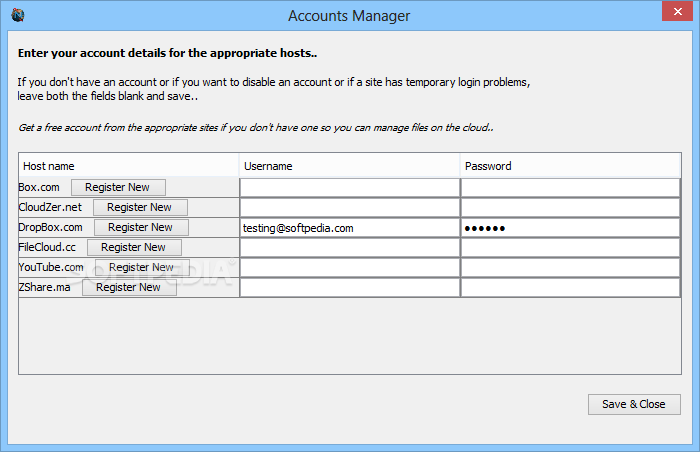The image size is (700, 452).
Task: Select the FileCloud.cc host label
Action: tap(47, 247)
